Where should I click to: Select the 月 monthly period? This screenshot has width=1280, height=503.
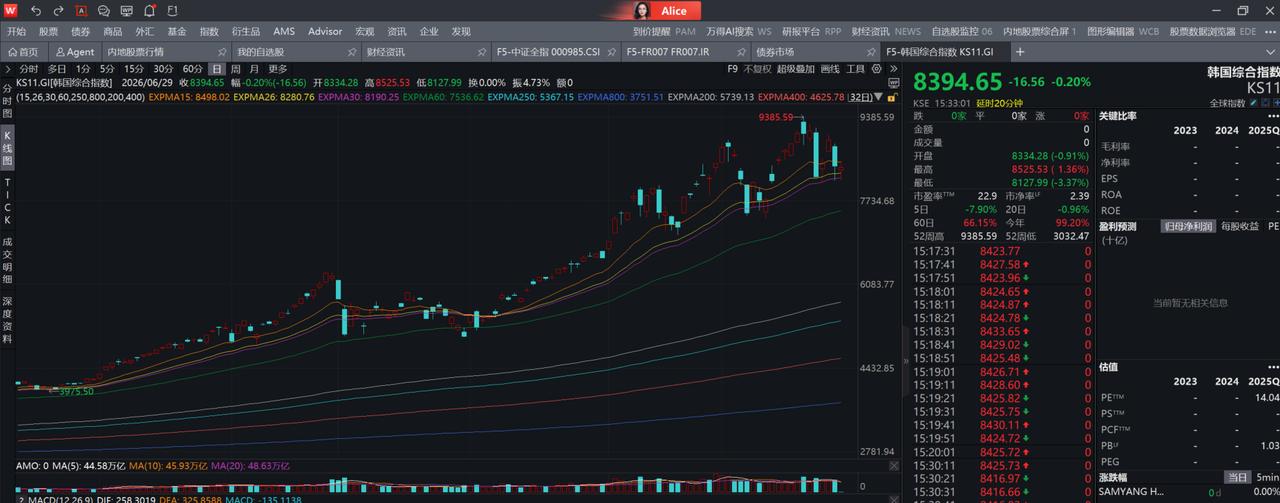(x=254, y=69)
